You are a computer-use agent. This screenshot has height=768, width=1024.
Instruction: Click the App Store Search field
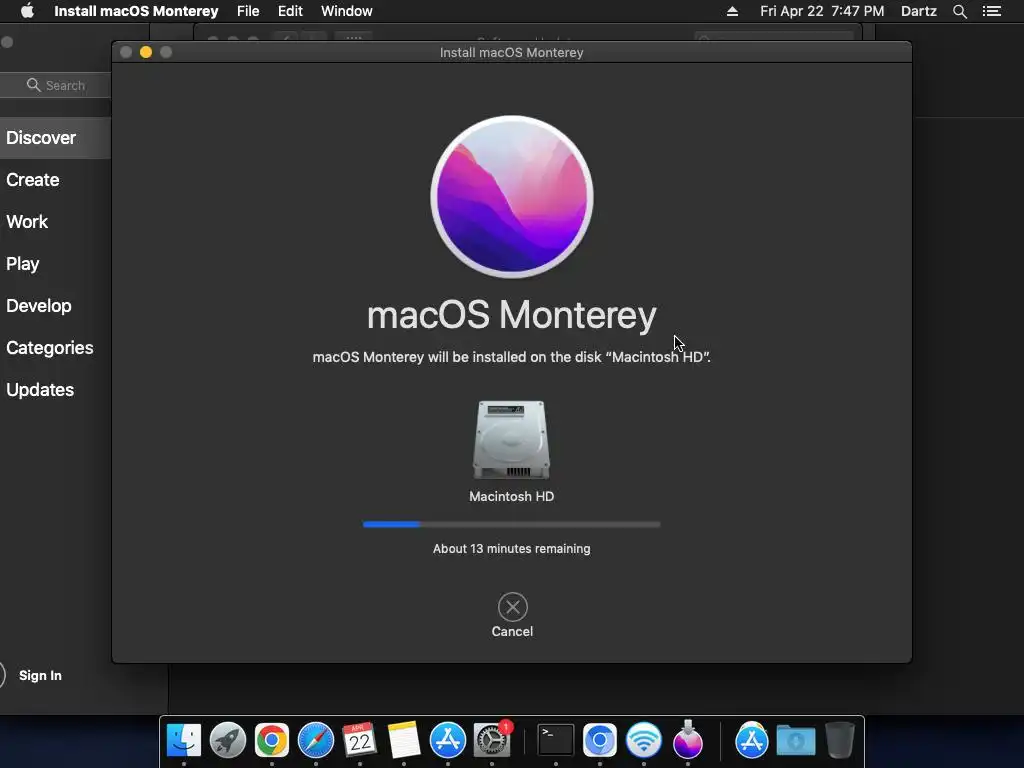(56, 85)
